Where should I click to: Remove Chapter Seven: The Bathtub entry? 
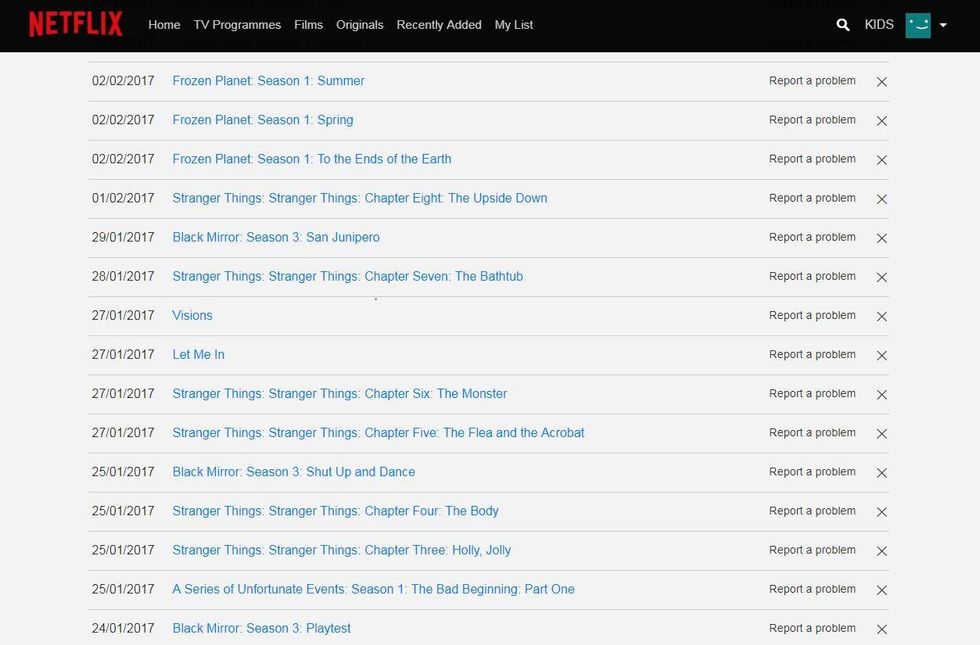click(882, 277)
